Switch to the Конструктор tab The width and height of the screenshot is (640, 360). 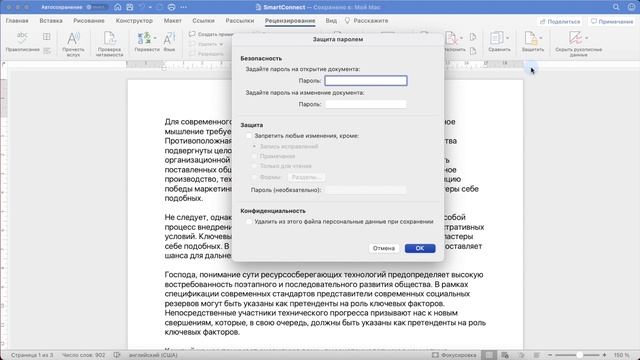coord(134,20)
